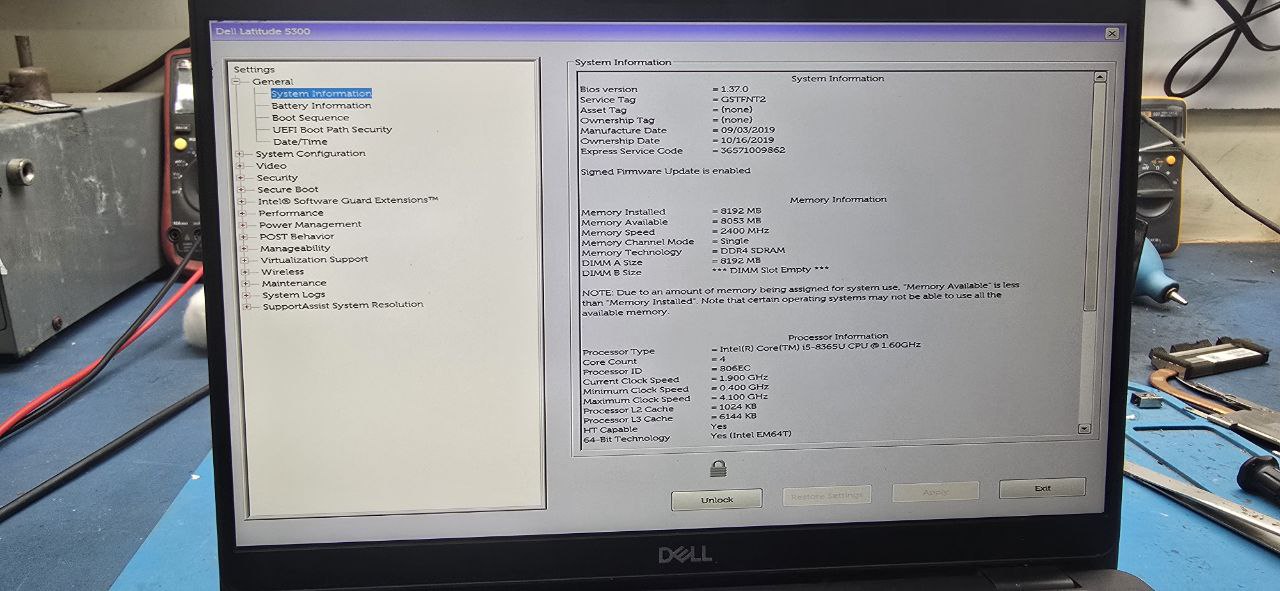1280x591 pixels.
Task: Open Date/Time settings
Action: click(x=300, y=141)
